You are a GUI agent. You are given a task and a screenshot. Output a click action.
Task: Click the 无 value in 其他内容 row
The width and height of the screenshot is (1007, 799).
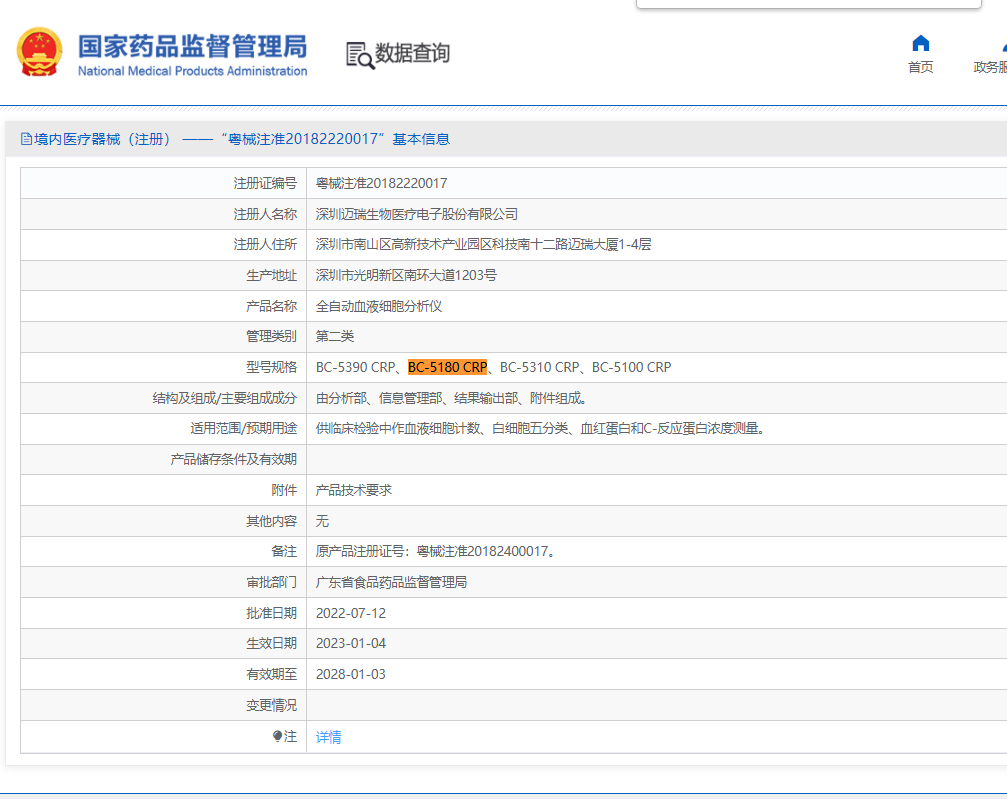point(322,521)
